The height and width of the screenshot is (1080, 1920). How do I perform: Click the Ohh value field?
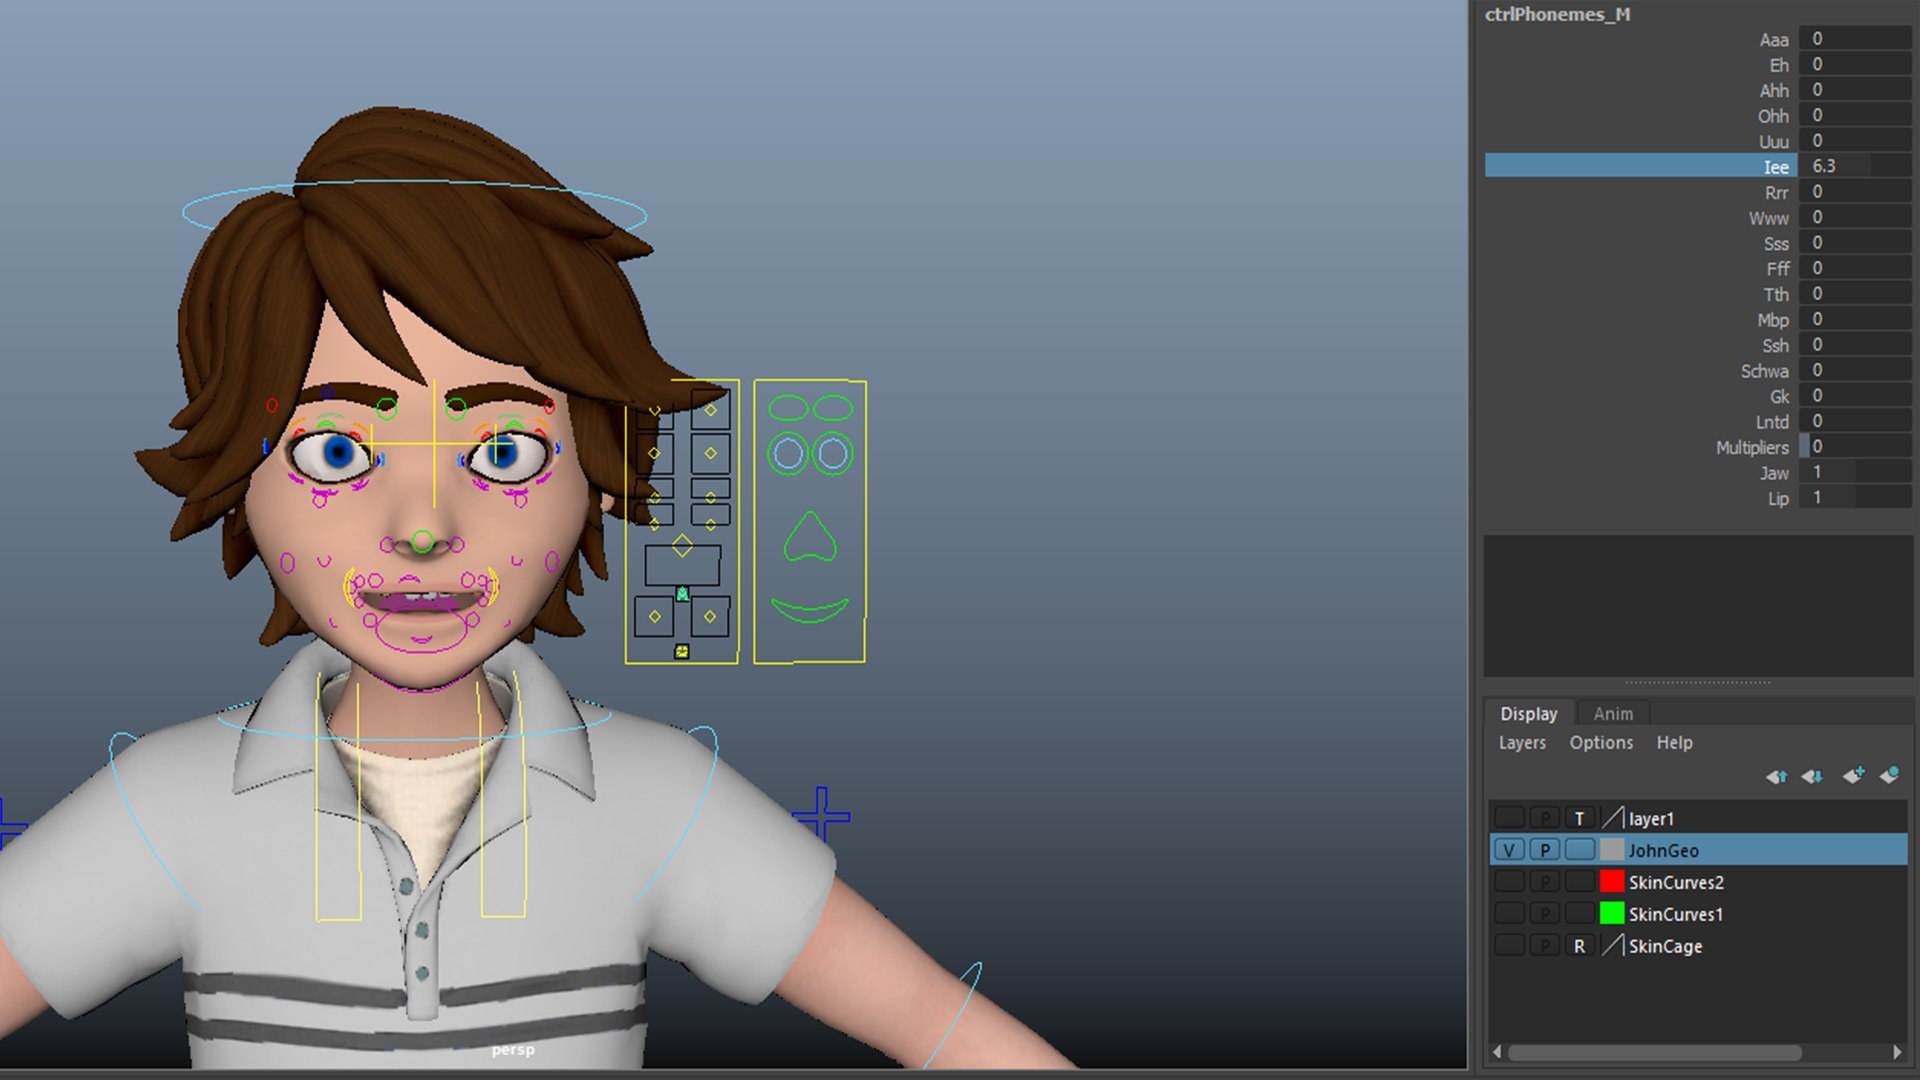(x=1854, y=115)
